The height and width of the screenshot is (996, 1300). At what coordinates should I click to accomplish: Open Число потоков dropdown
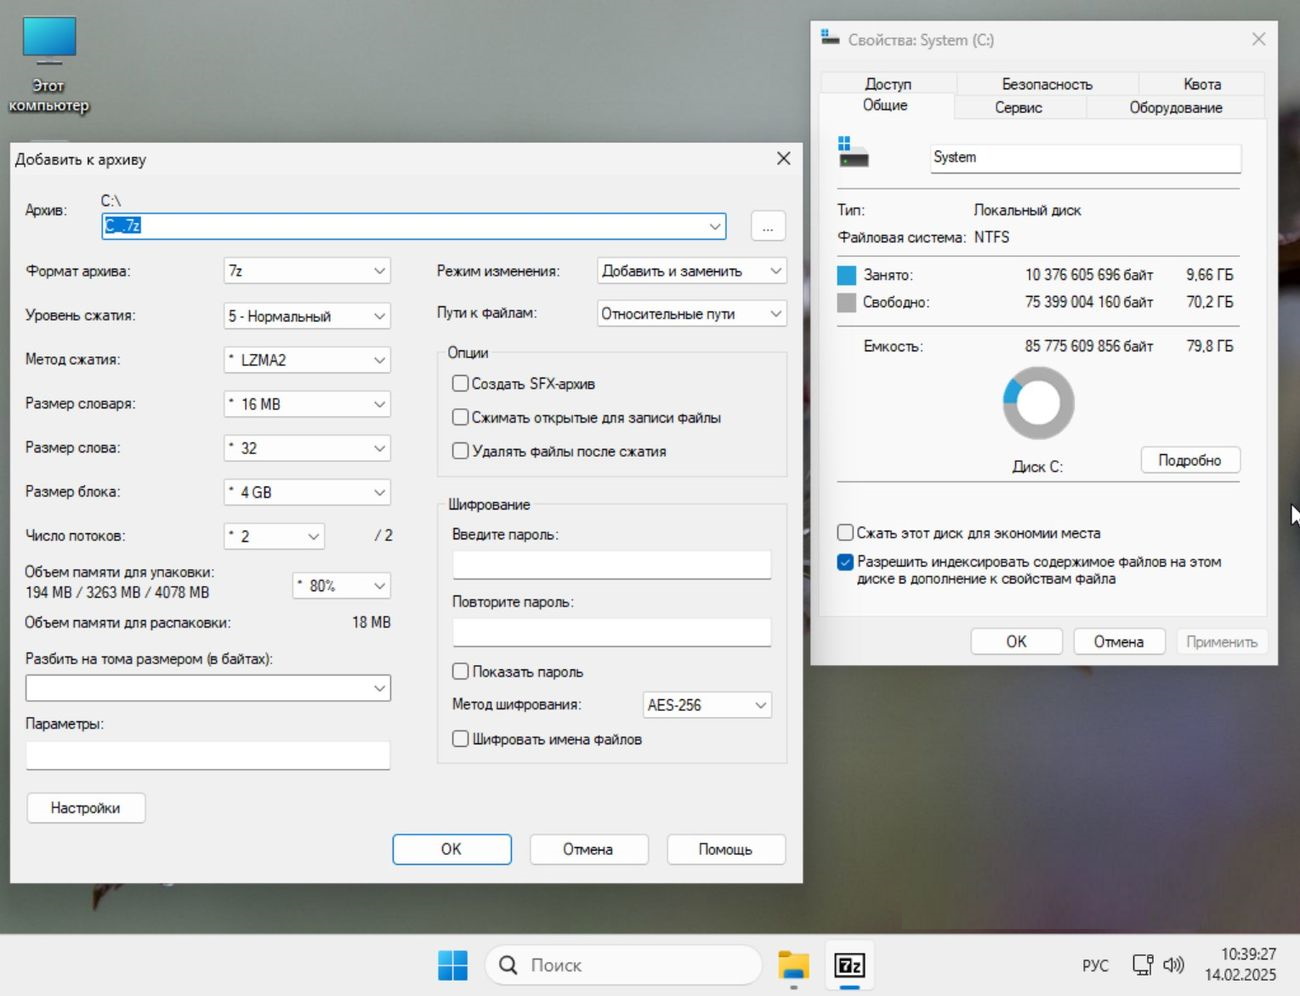tap(274, 536)
